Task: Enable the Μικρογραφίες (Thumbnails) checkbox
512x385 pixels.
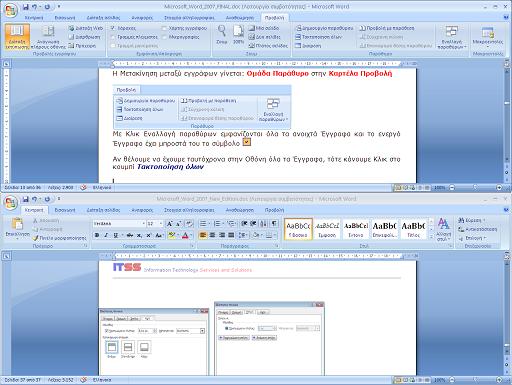Action: [x=164, y=37]
